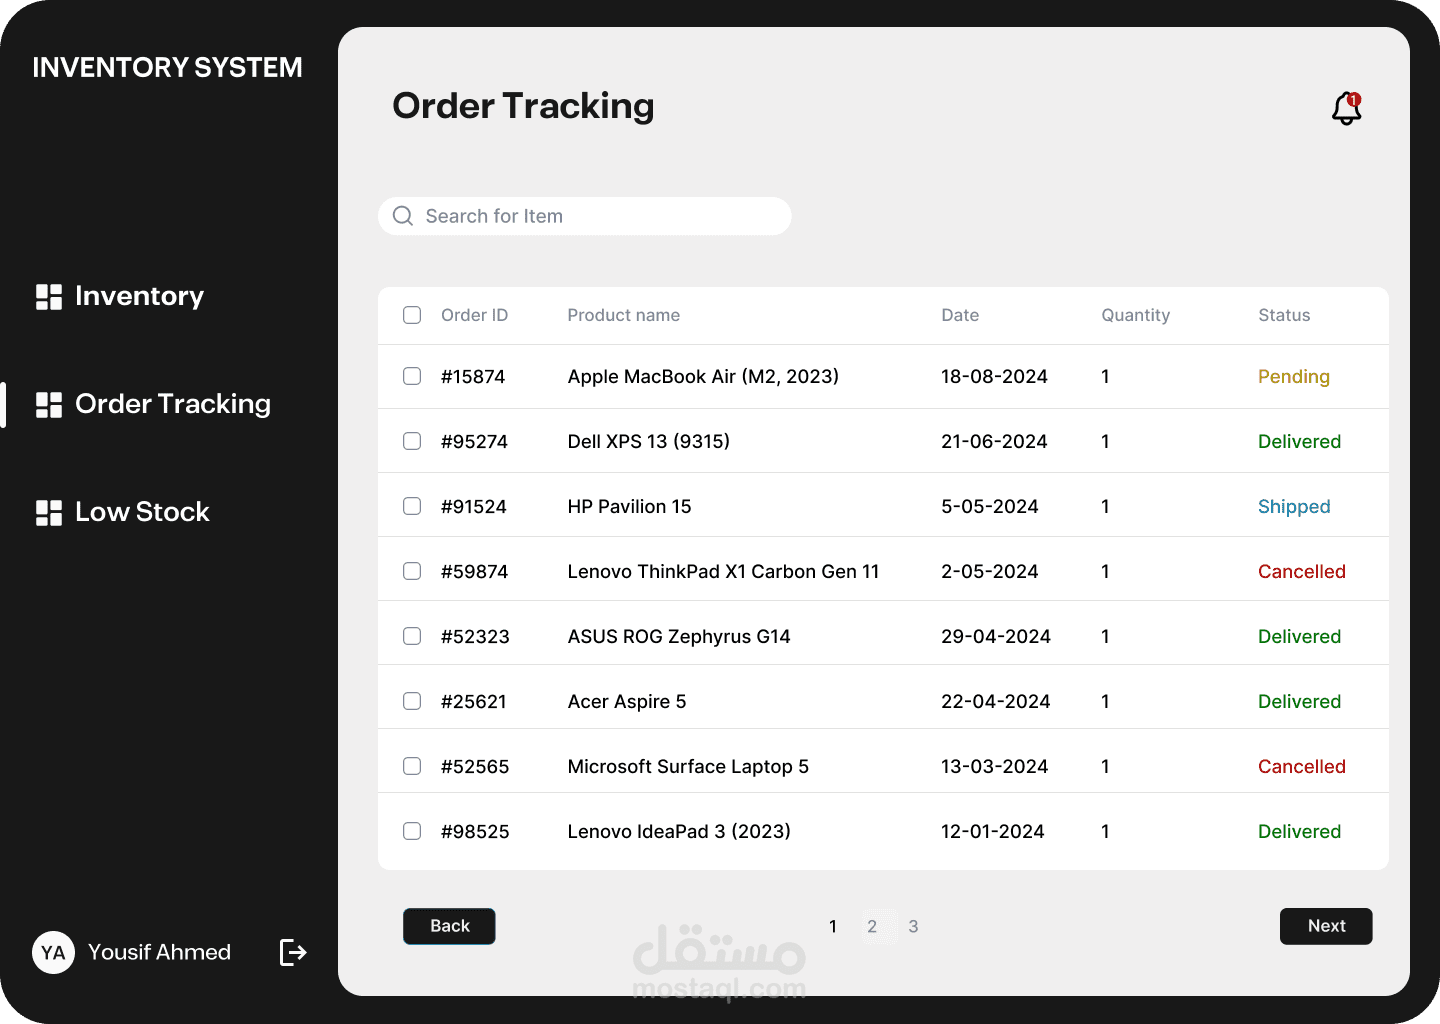Select order #98525 checkbox
This screenshot has width=1440, height=1024.
click(412, 831)
